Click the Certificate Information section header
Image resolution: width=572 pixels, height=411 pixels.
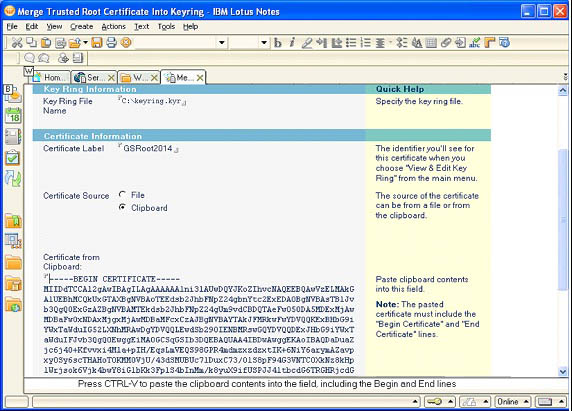click(x=93, y=136)
